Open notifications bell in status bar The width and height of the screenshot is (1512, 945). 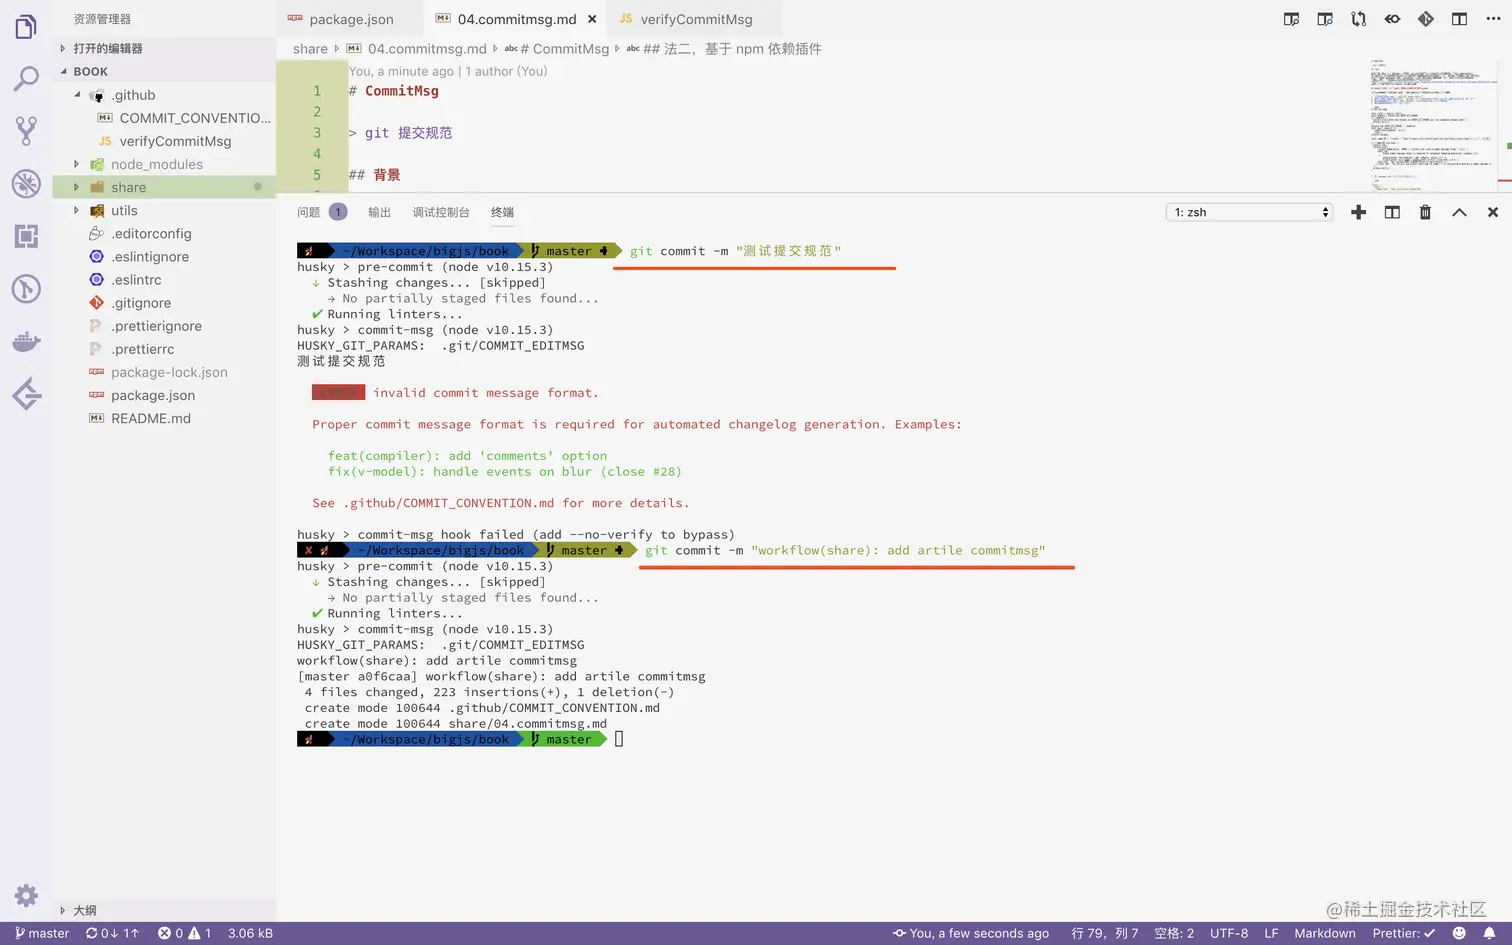[x=1489, y=933]
